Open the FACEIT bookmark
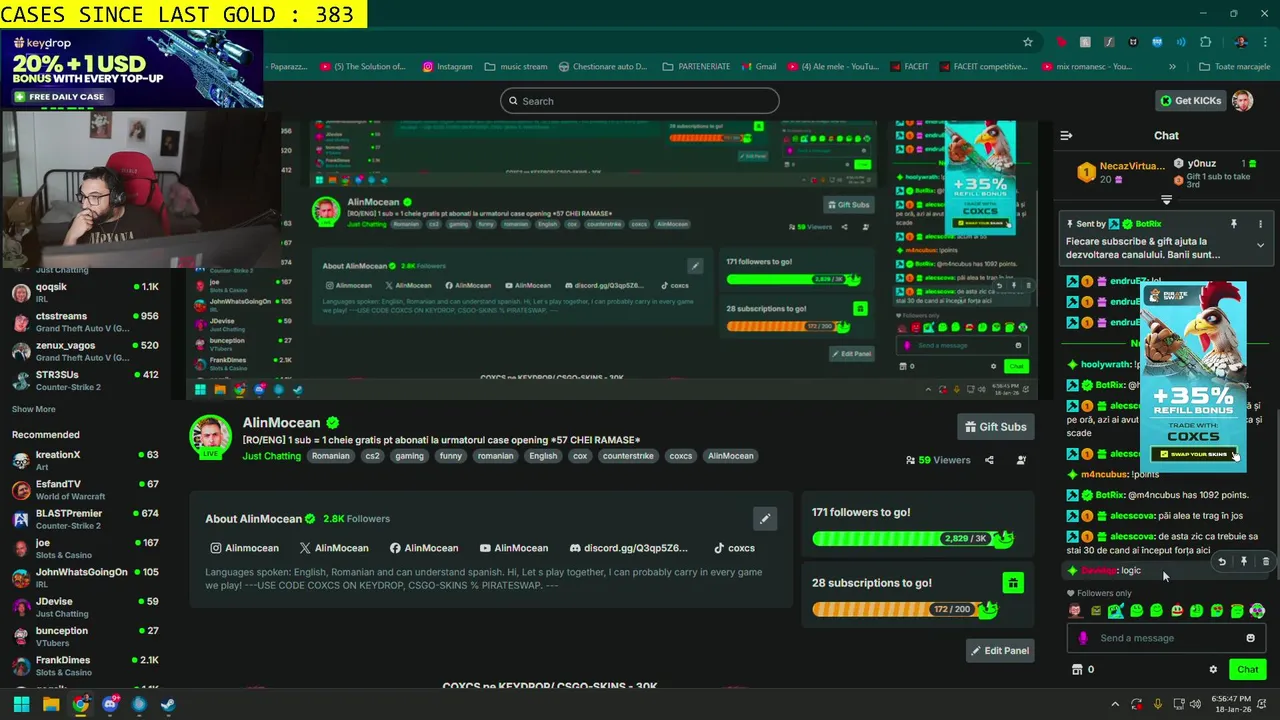The height and width of the screenshot is (720, 1280). (x=908, y=67)
